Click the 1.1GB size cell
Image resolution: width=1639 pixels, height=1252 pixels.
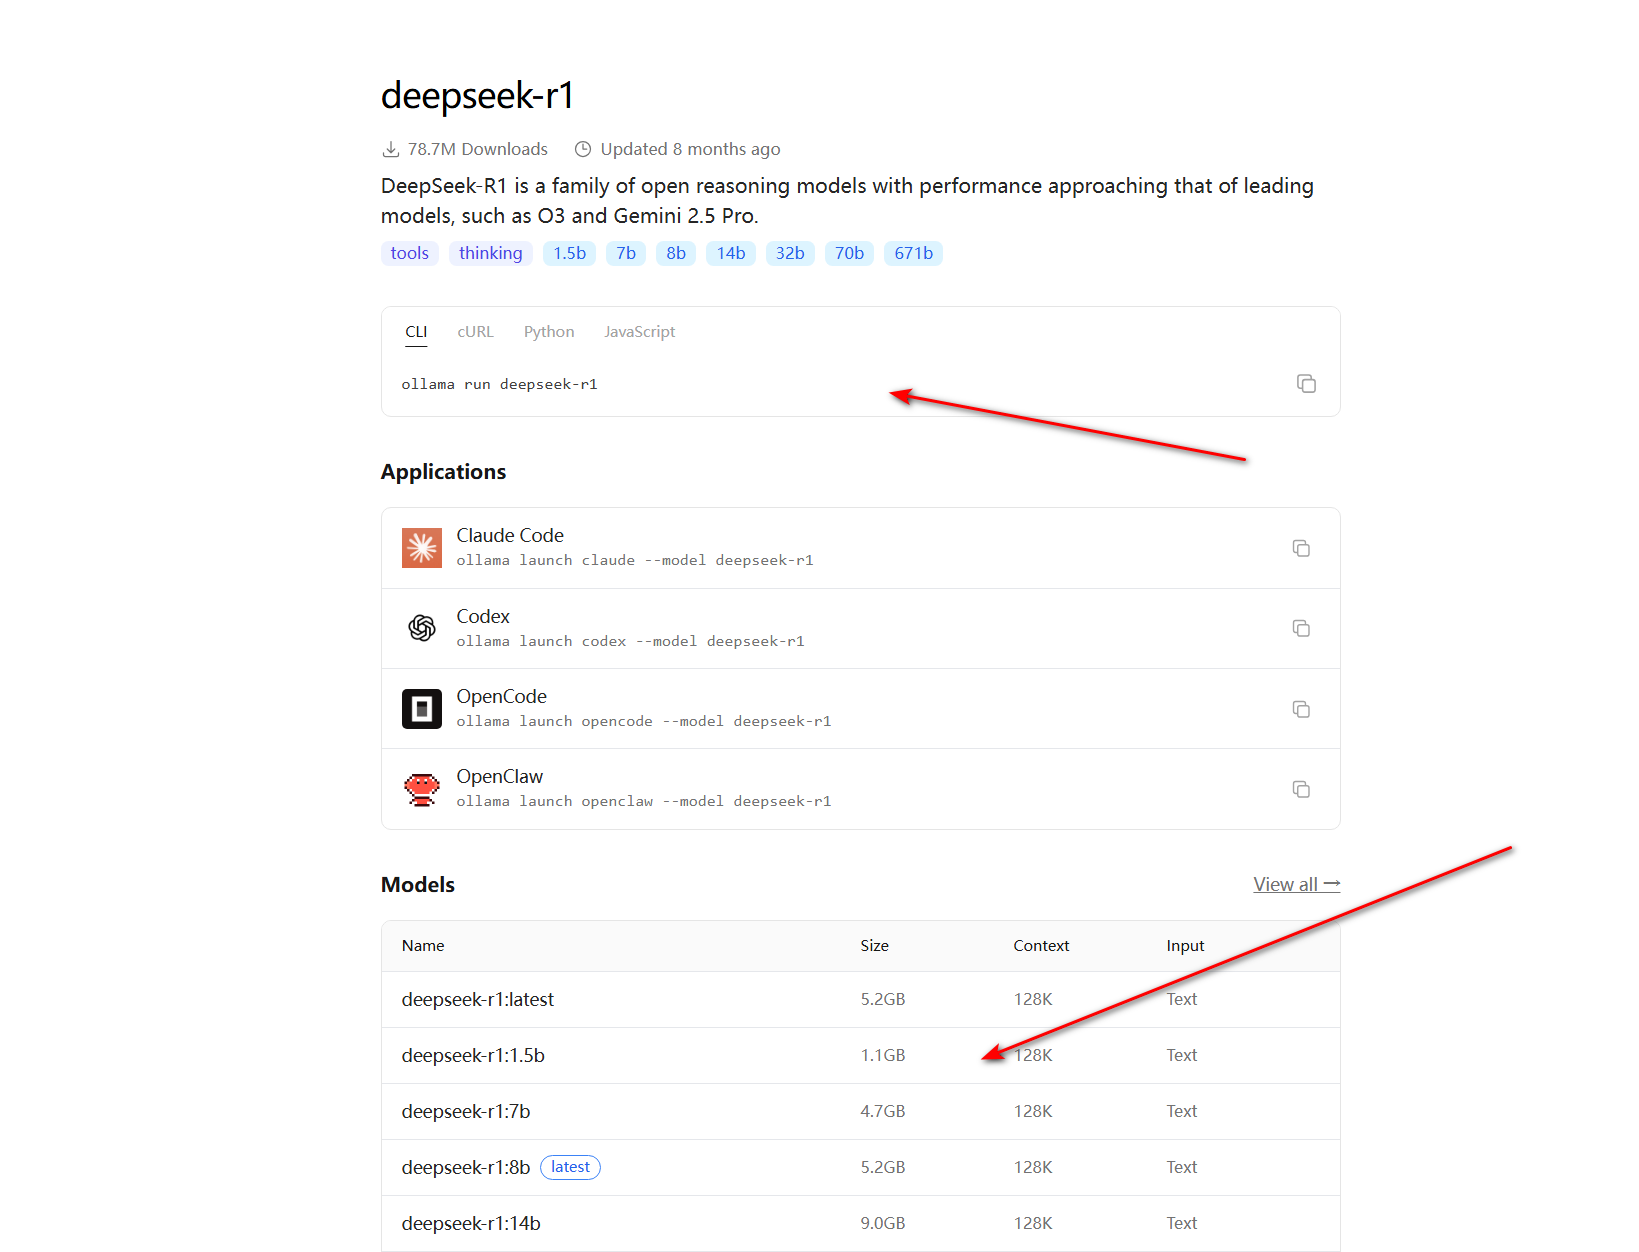pos(883,1055)
